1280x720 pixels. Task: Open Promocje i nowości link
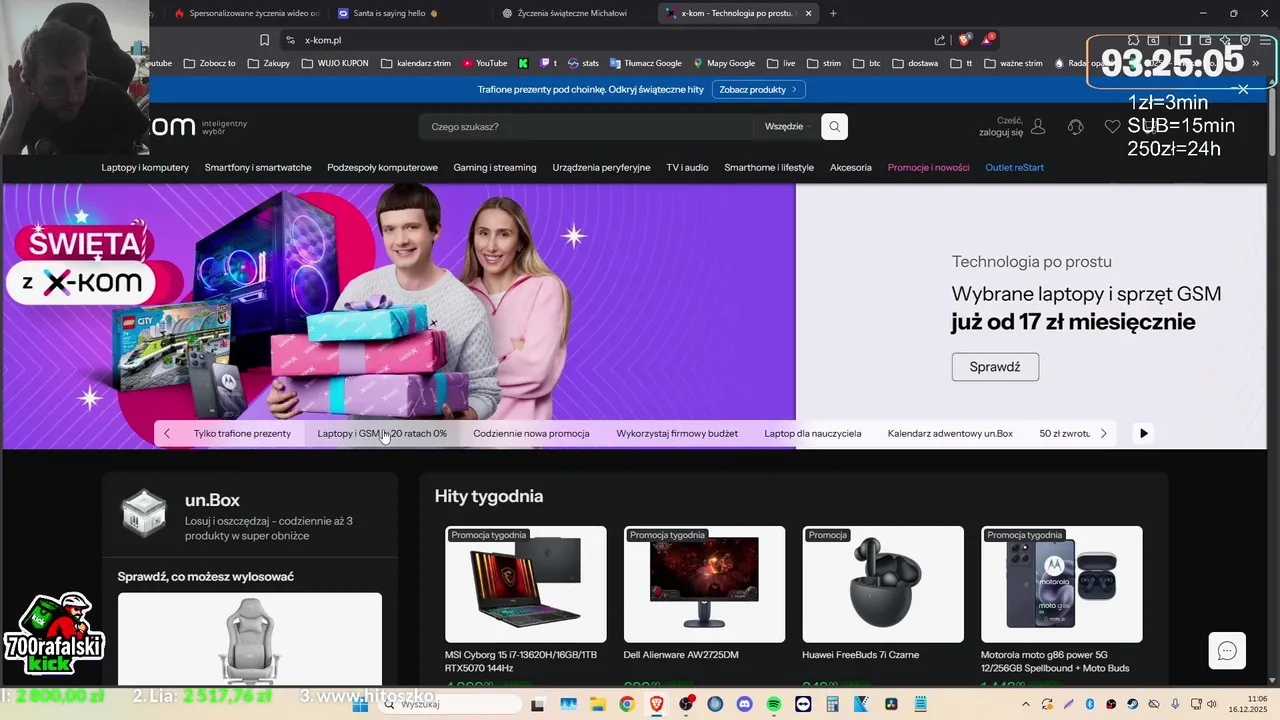(x=928, y=167)
